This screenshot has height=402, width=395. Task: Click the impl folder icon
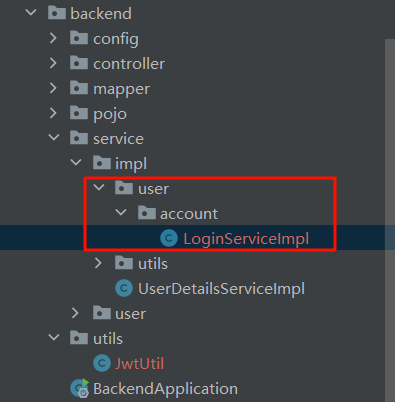point(102,163)
